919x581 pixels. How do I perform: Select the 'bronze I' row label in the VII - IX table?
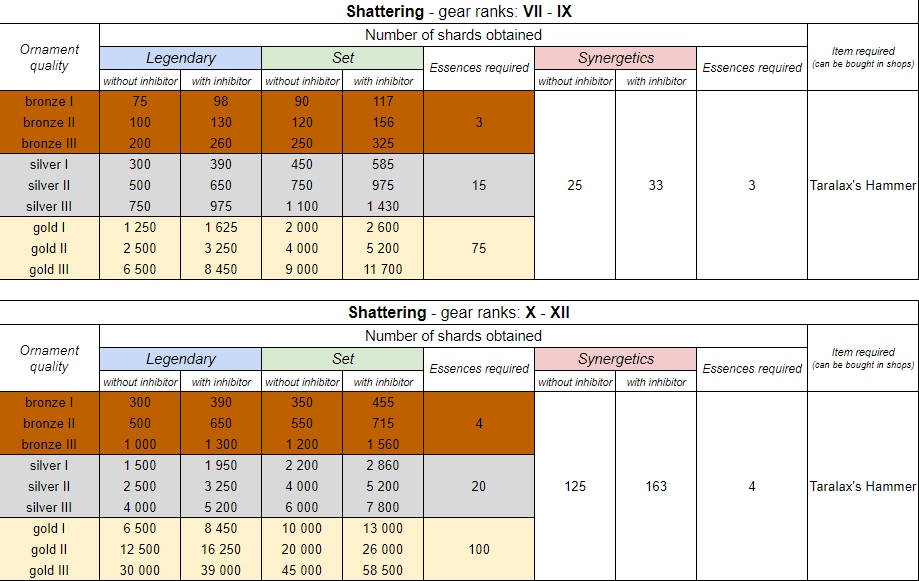pos(49,101)
